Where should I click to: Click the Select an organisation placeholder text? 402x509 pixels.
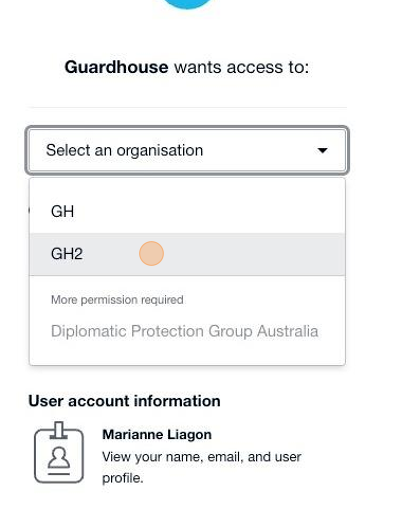(x=124, y=150)
